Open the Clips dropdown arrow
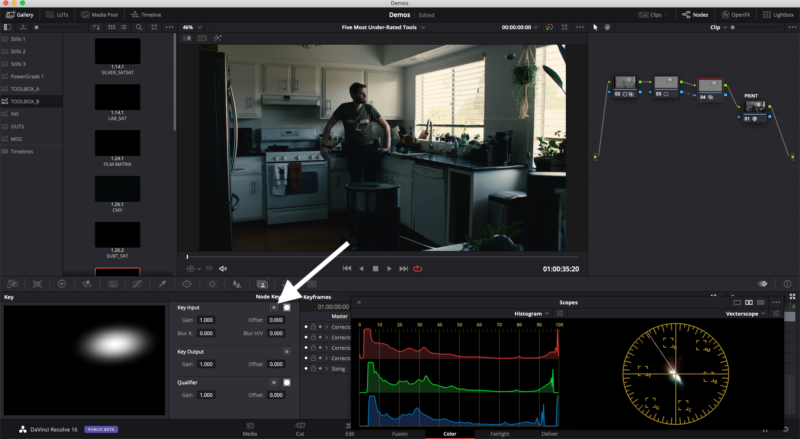Image resolution: width=800 pixels, height=439 pixels. pos(666,15)
